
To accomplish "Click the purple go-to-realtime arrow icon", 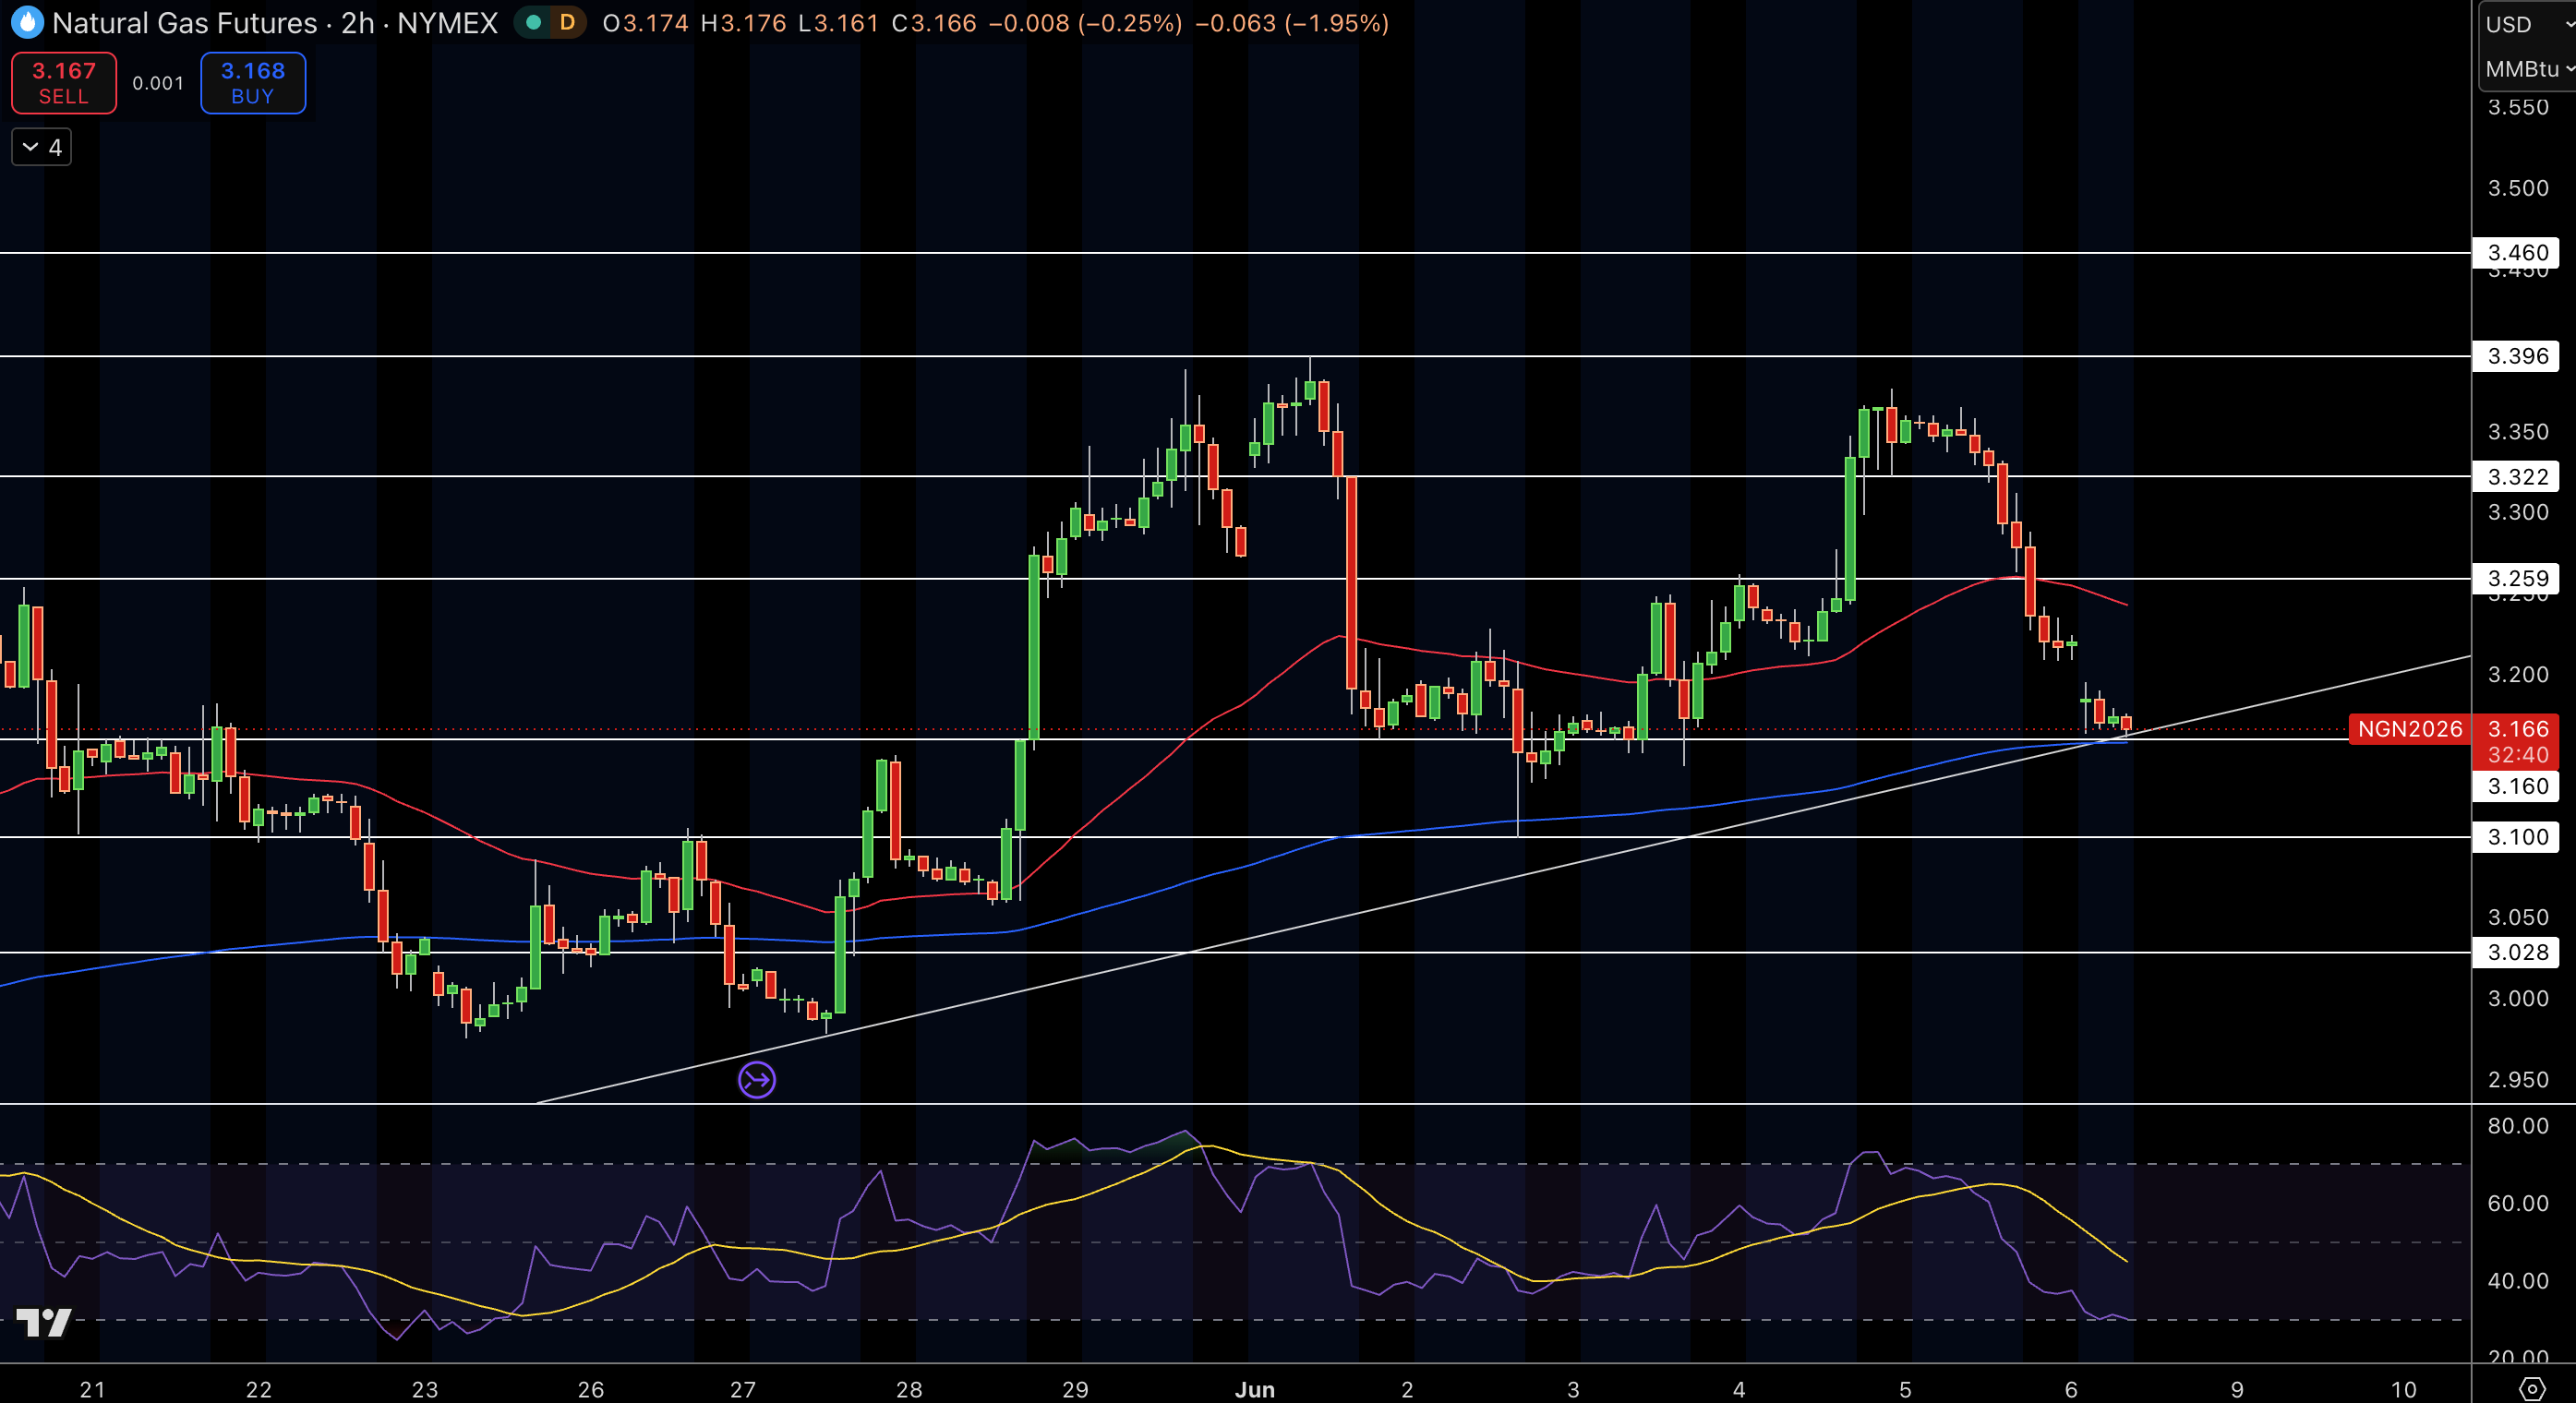I will tap(756, 1079).
